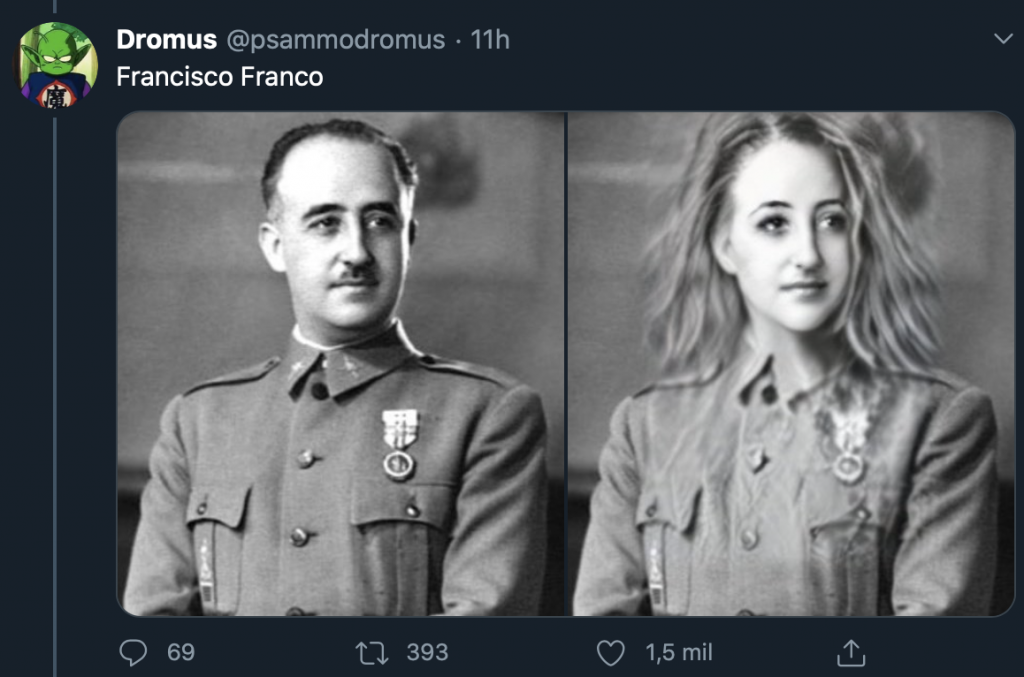
Task: Click the dot separator before the timestamp
Action: pyautogui.click(x=458, y=40)
